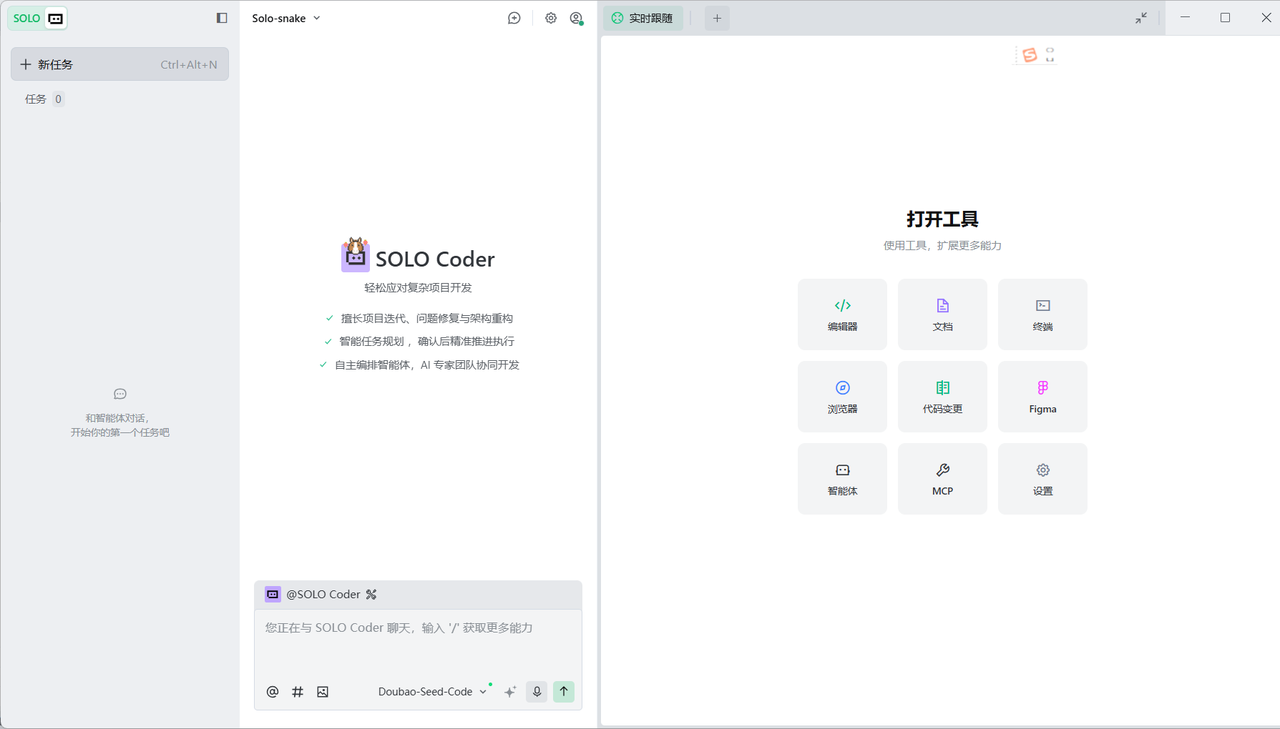Start a 新任务 new task
The width and height of the screenshot is (1280, 729).
point(119,64)
